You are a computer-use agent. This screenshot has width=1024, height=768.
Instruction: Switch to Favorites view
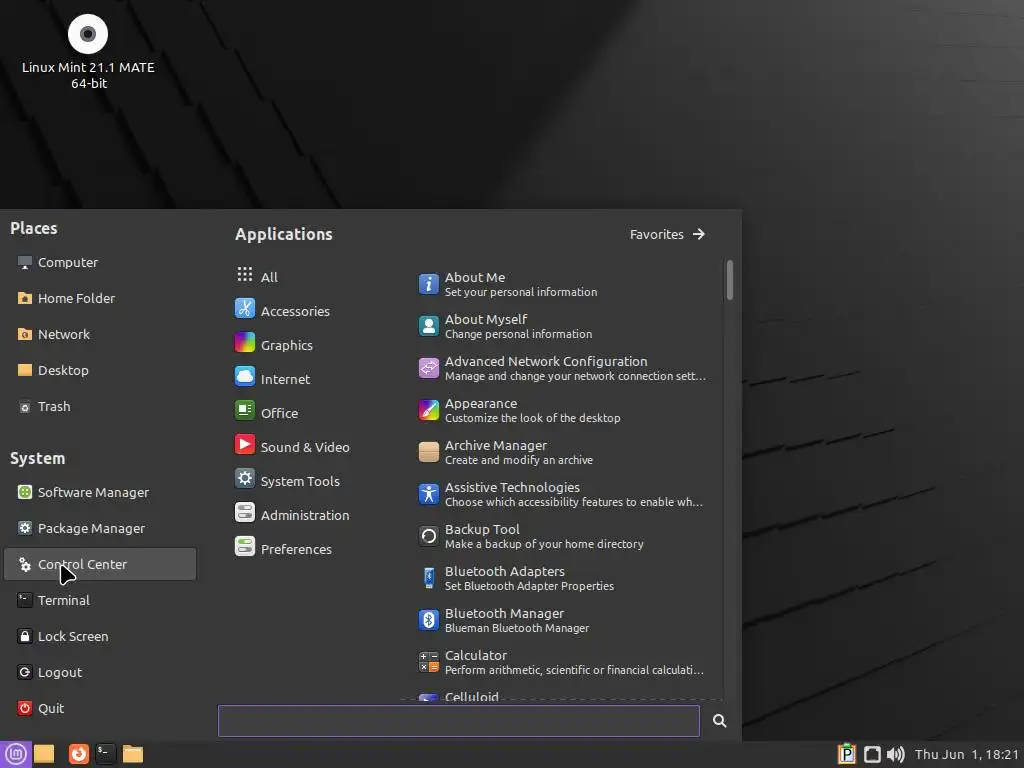pos(667,234)
